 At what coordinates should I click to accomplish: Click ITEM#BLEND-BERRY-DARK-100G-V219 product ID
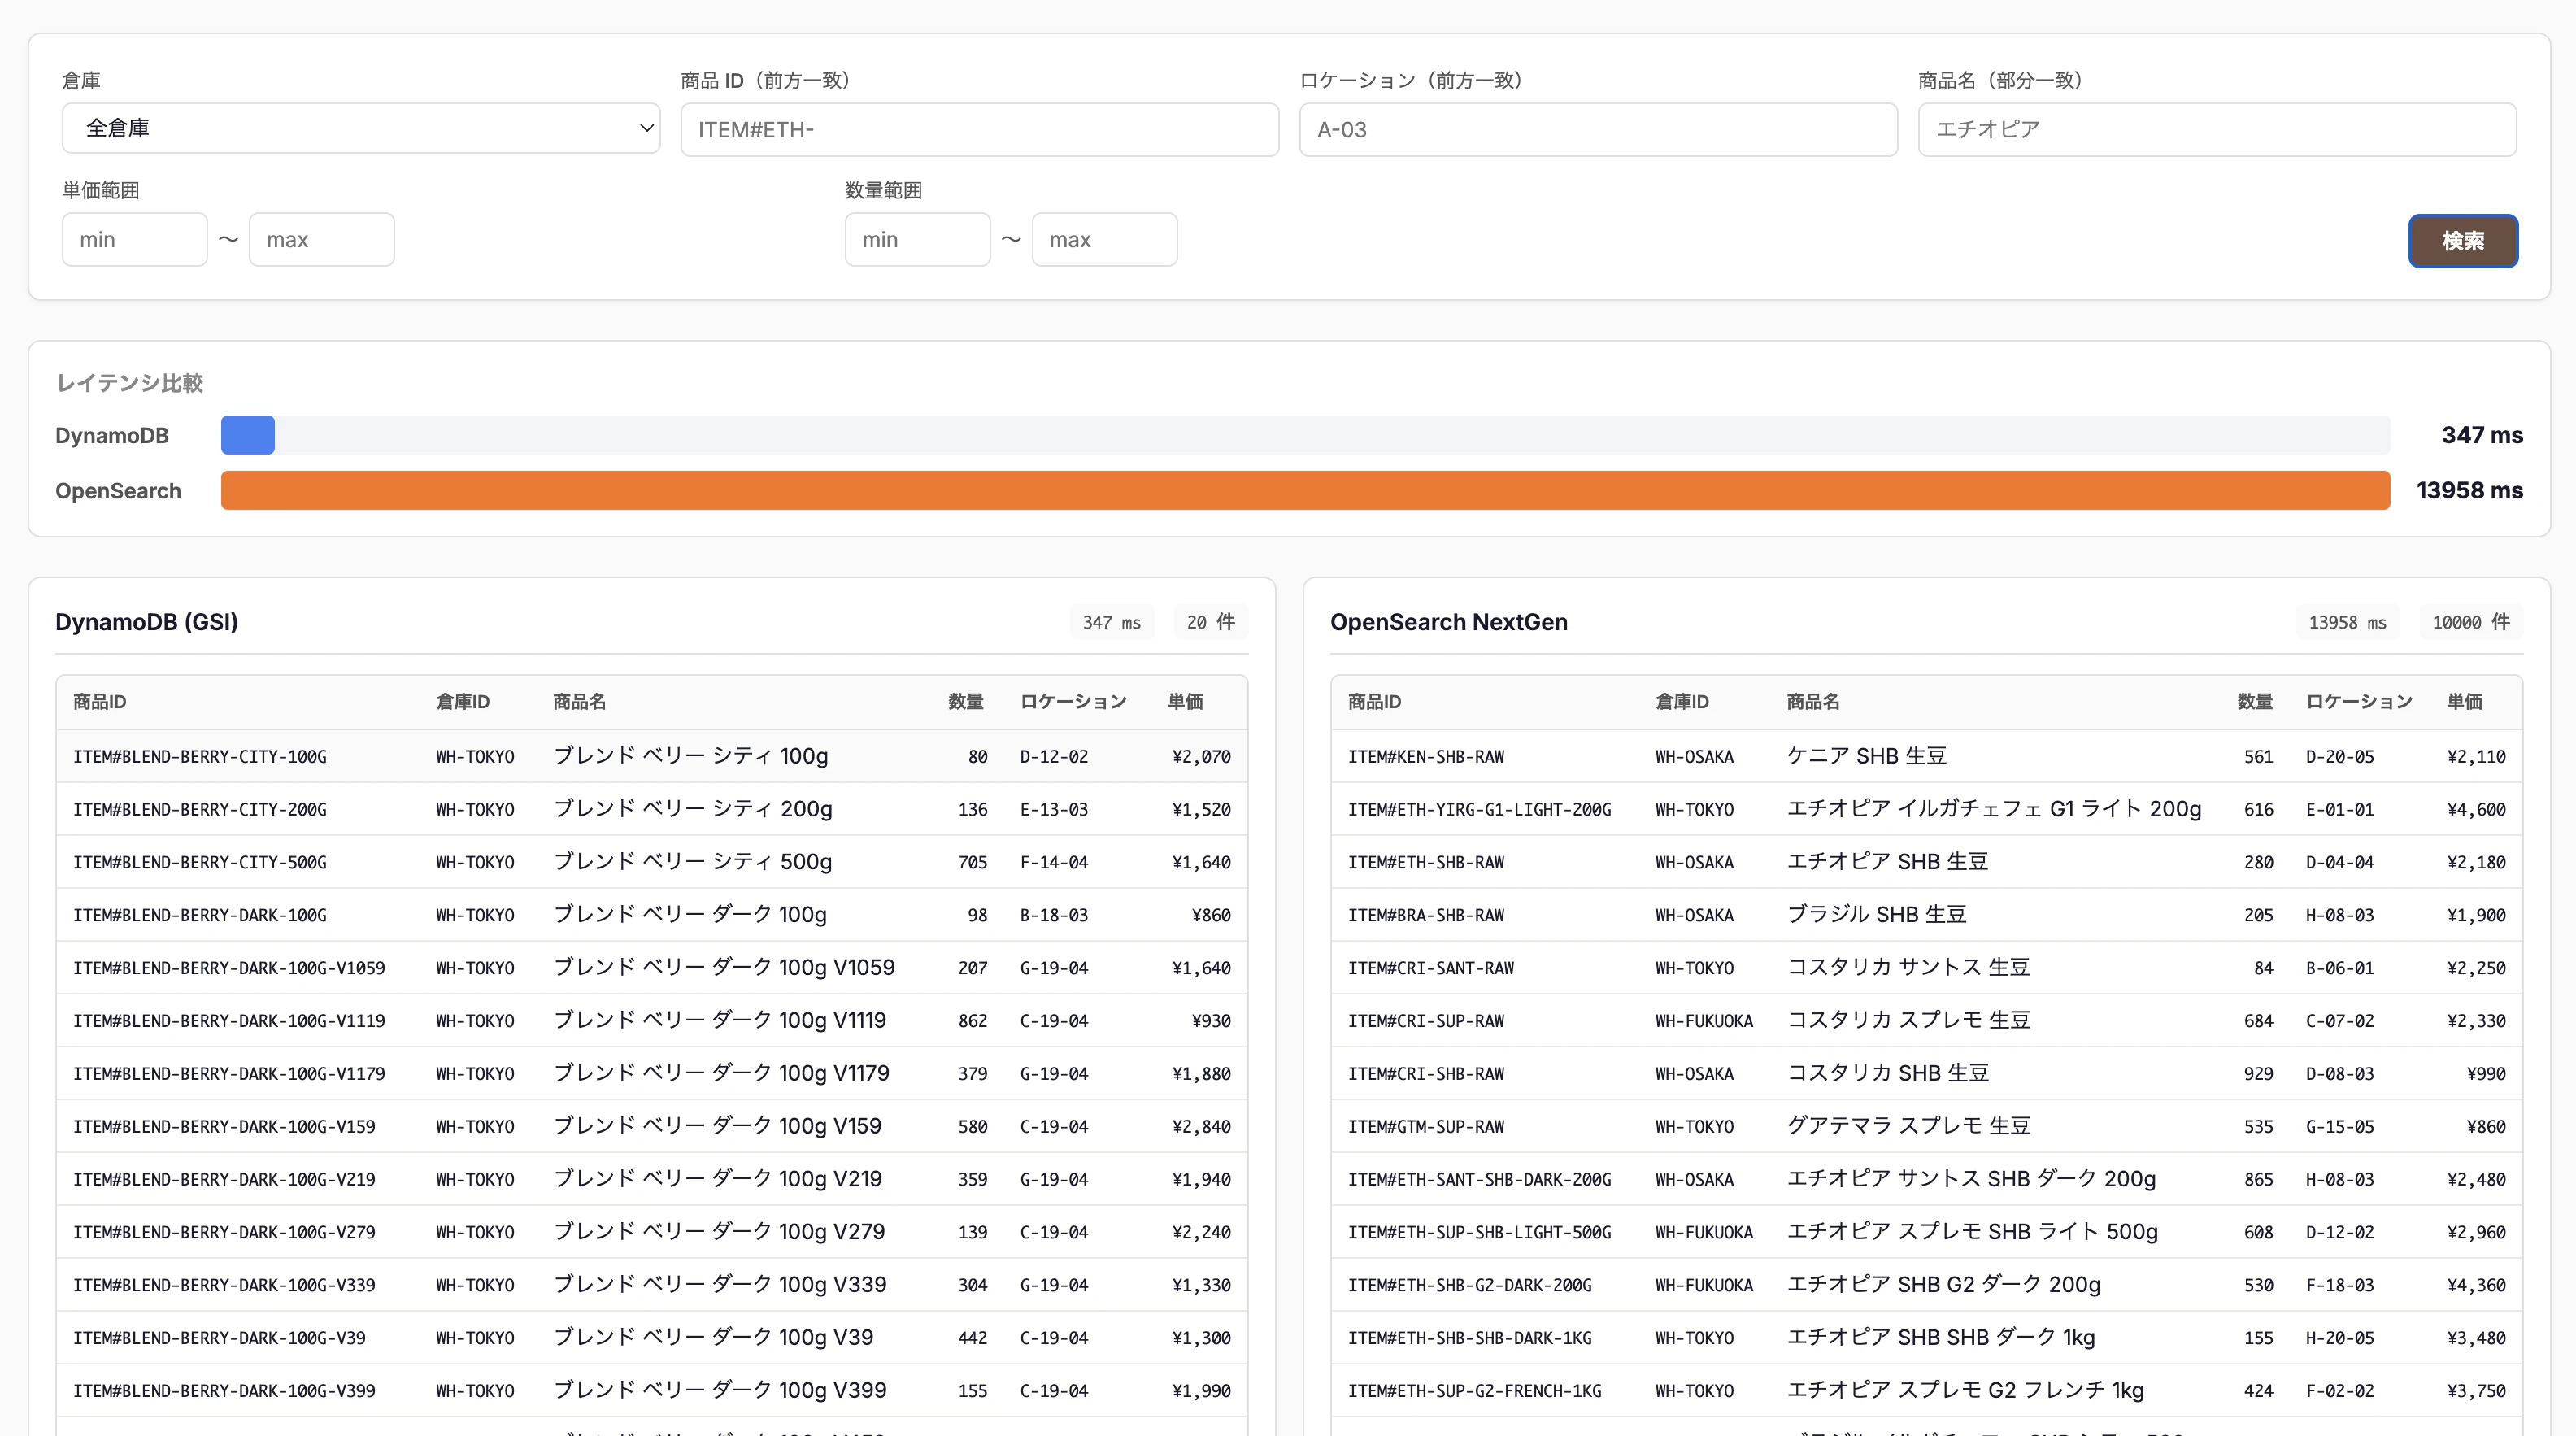[x=224, y=1180]
